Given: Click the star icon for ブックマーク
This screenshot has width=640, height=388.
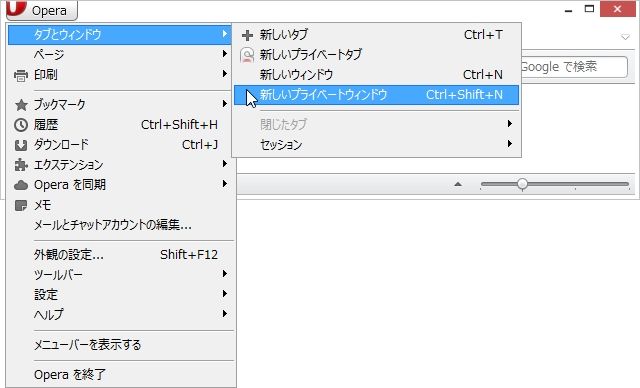Looking at the screenshot, I should 21,105.
